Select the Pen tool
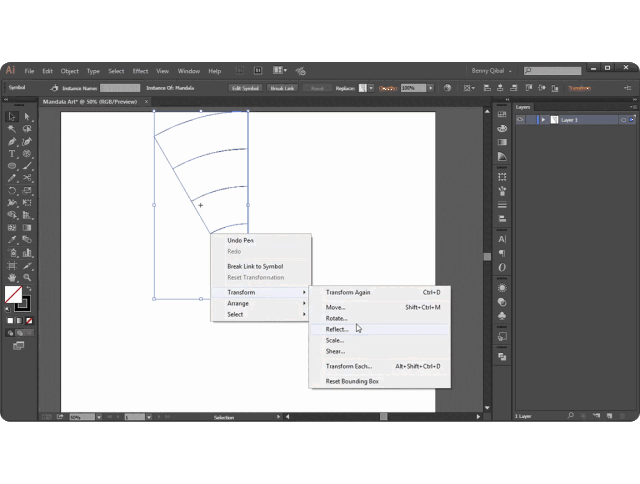 (12, 142)
